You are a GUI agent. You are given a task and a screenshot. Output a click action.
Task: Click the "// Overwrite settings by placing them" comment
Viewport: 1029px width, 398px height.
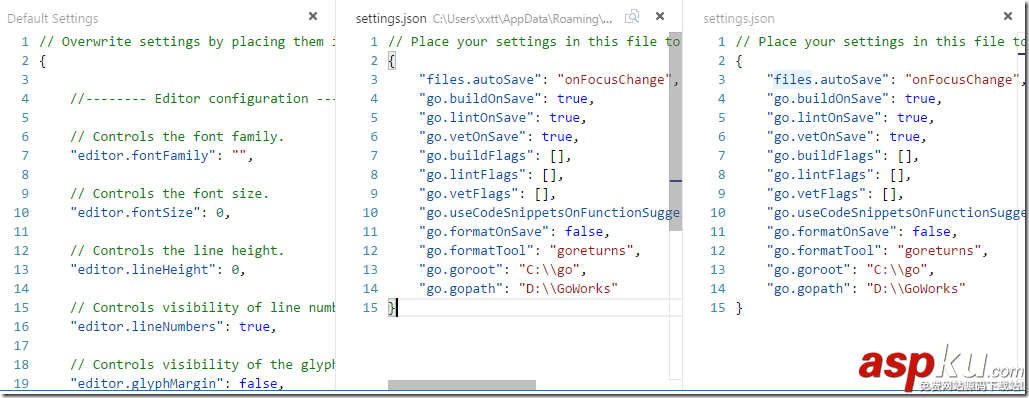point(187,42)
